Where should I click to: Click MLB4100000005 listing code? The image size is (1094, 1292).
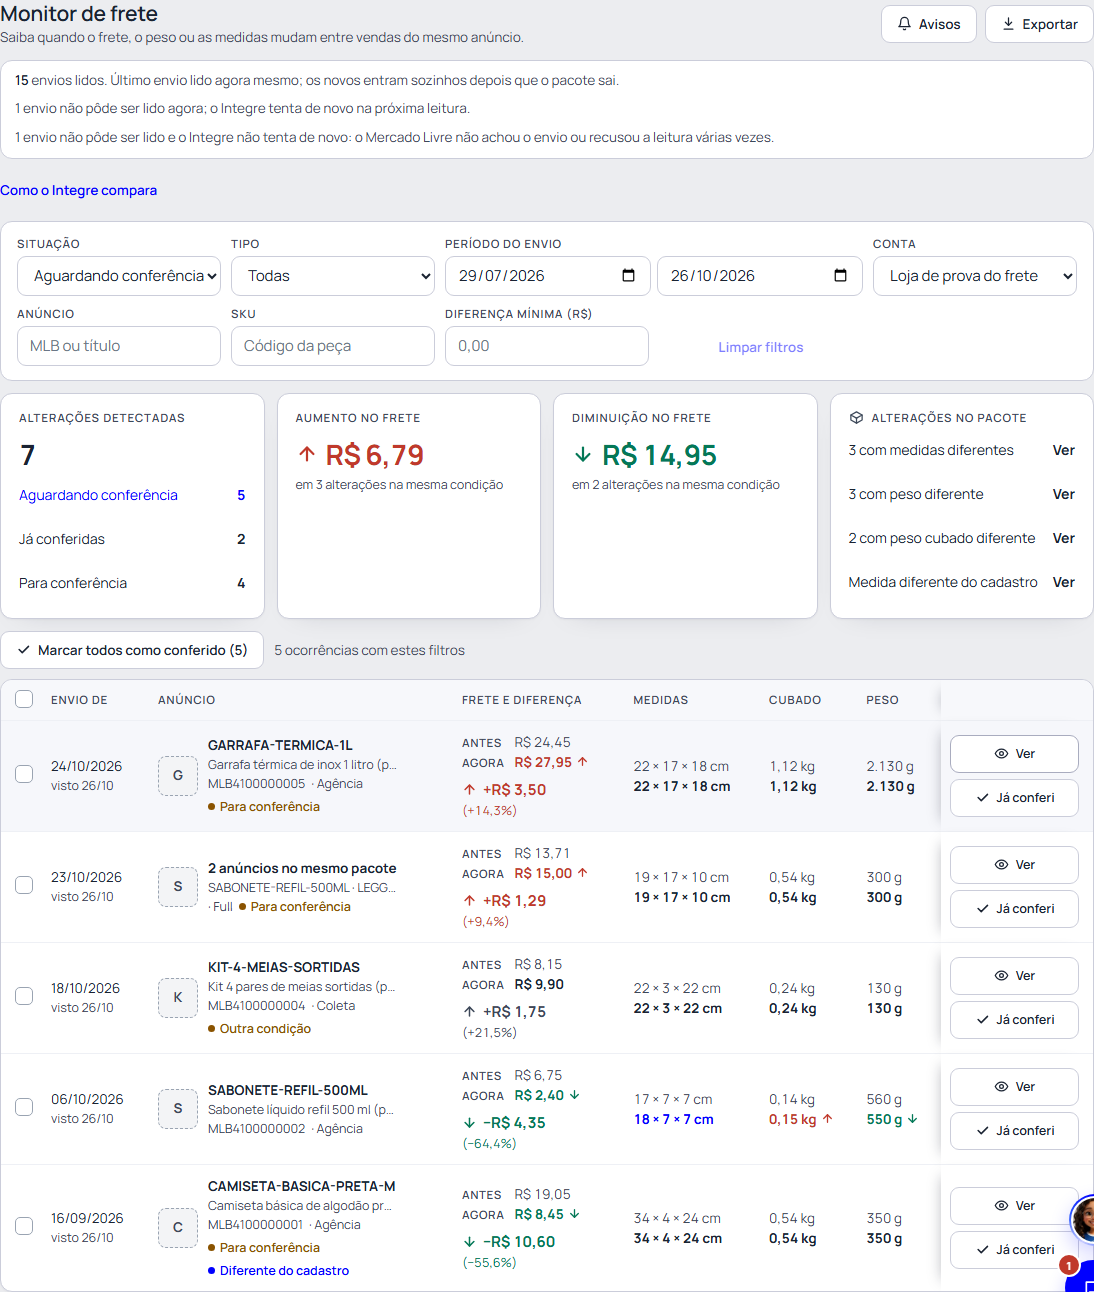(256, 784)
